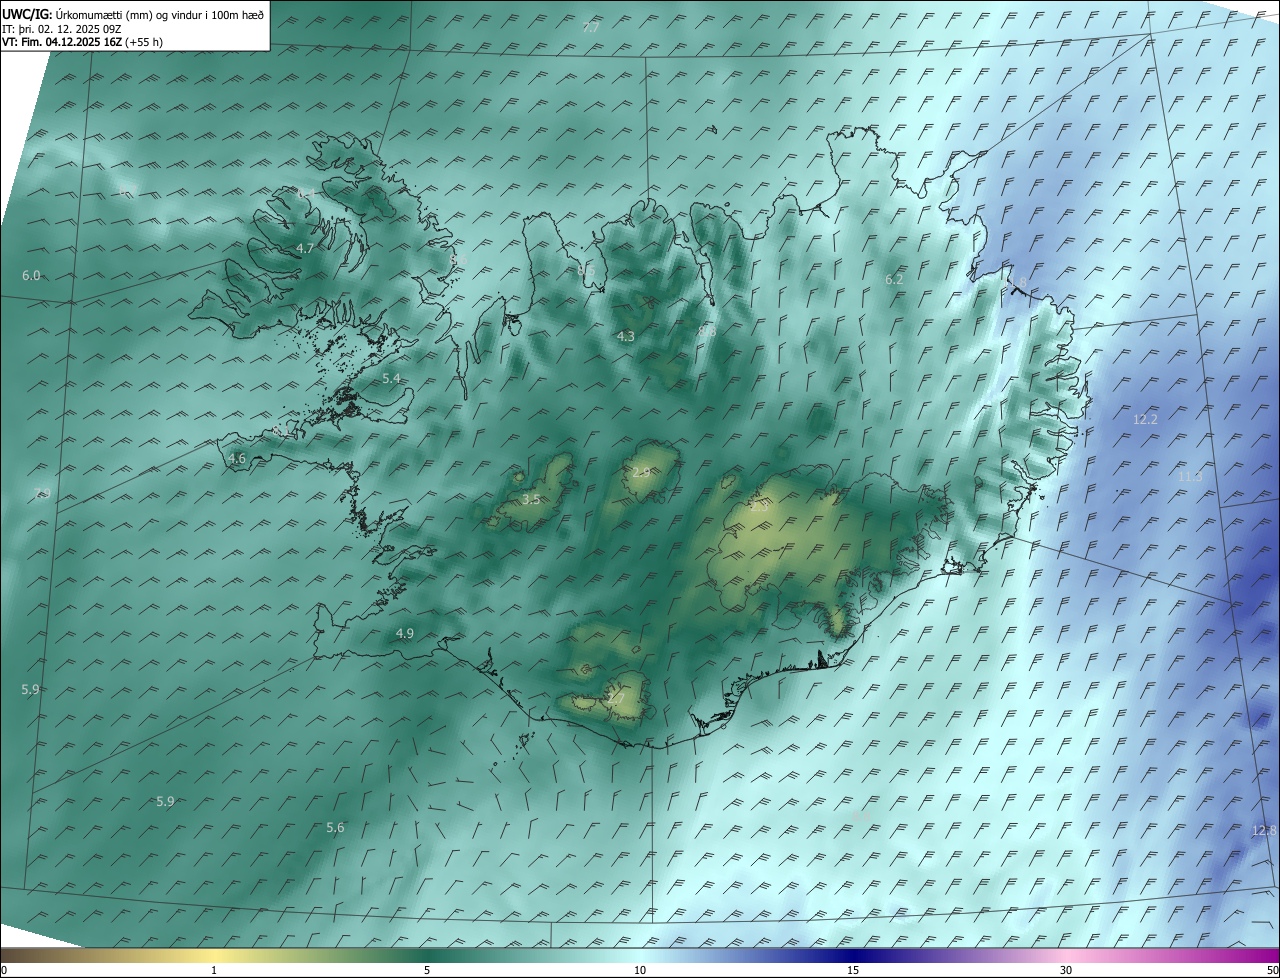1280x978 pixels.
Task: Click the 0 tick on the color scale
Action: point(4,970)
